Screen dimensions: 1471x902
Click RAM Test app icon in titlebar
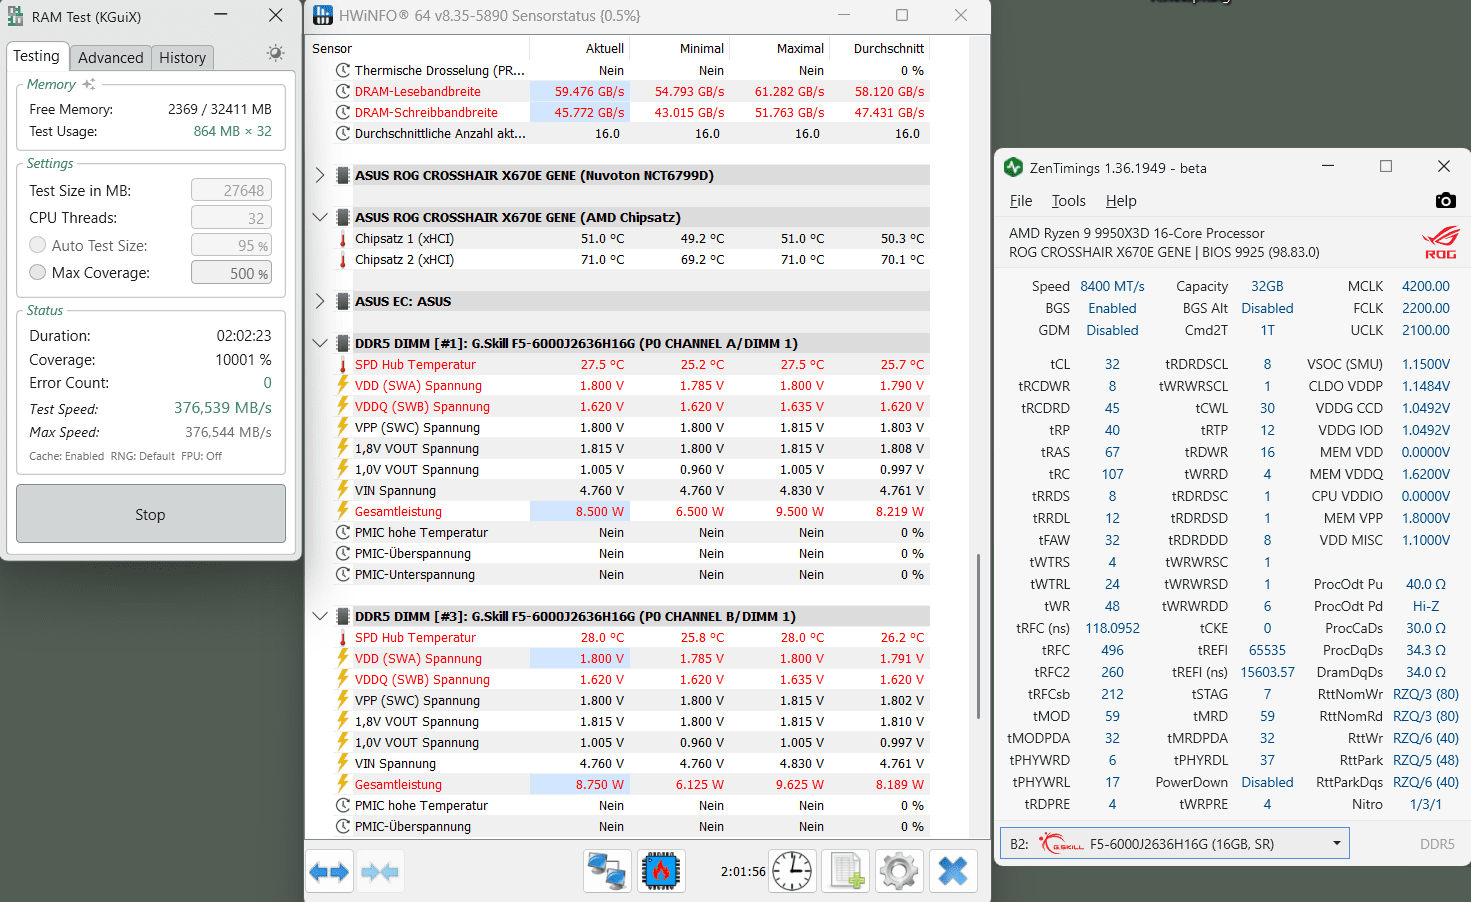coord(16,16)
